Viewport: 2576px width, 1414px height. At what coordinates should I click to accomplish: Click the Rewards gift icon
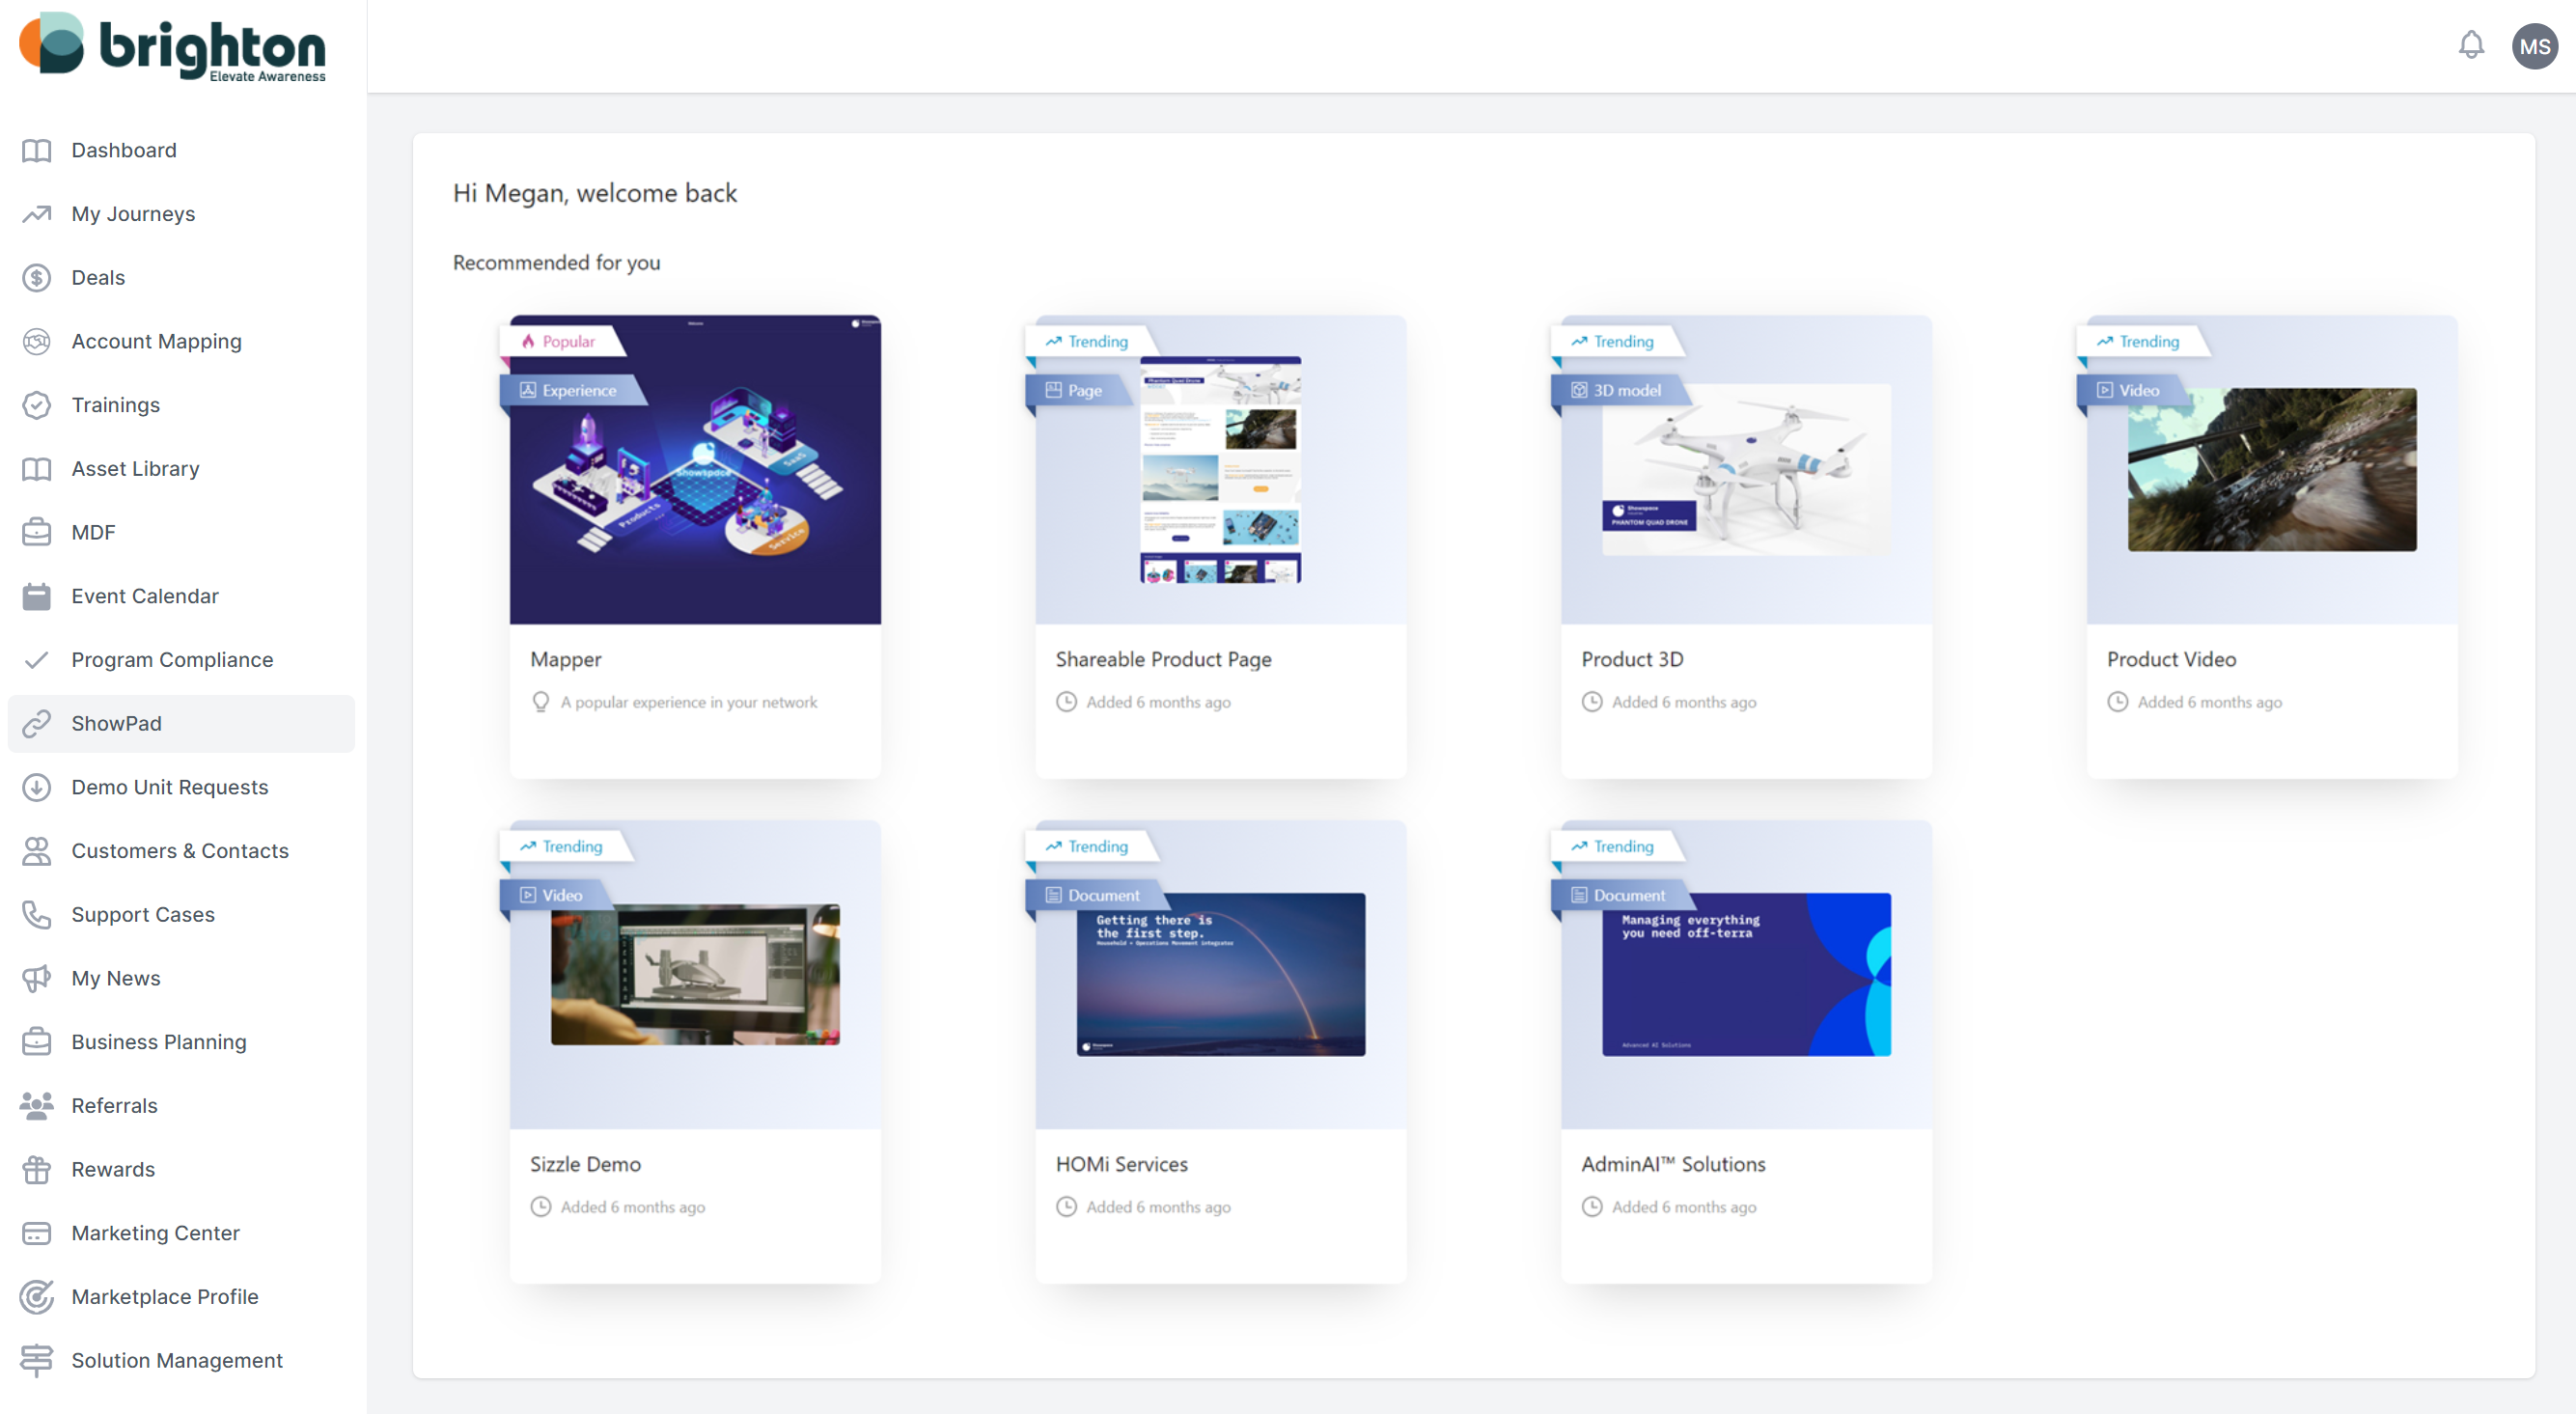tap(36, 1169)
